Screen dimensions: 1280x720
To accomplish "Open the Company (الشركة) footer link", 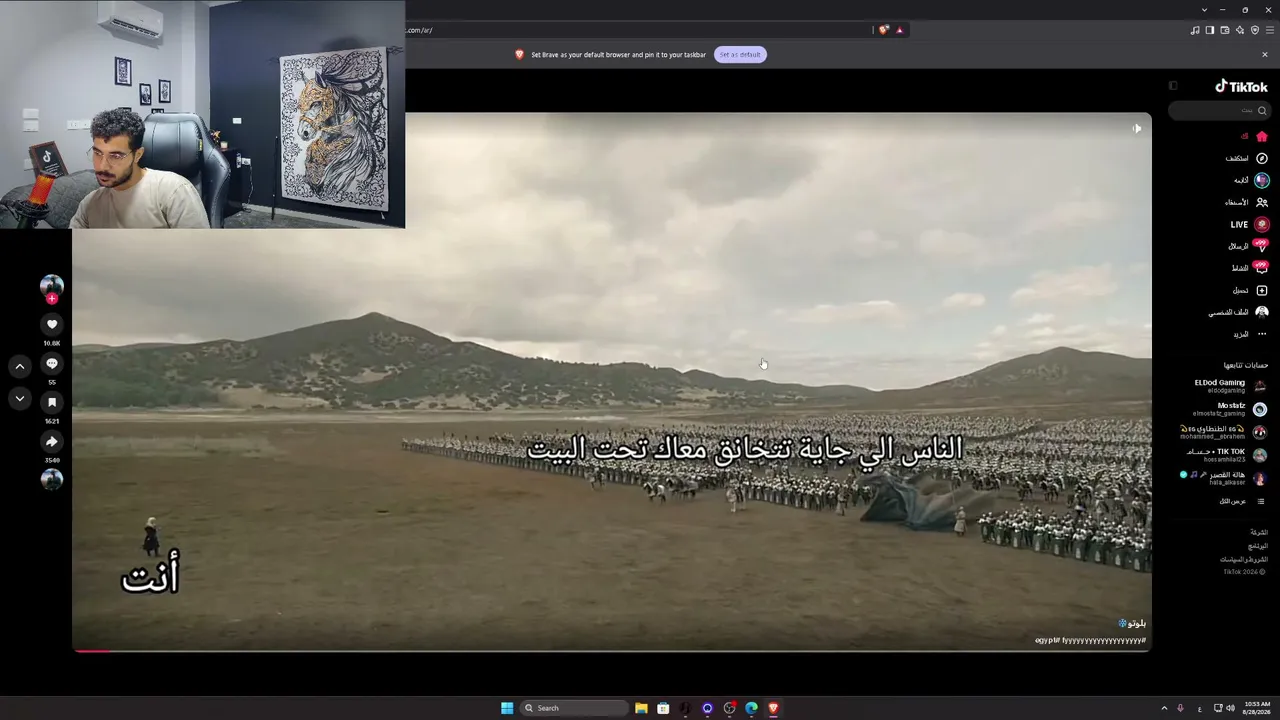I will coord(1259,532).
